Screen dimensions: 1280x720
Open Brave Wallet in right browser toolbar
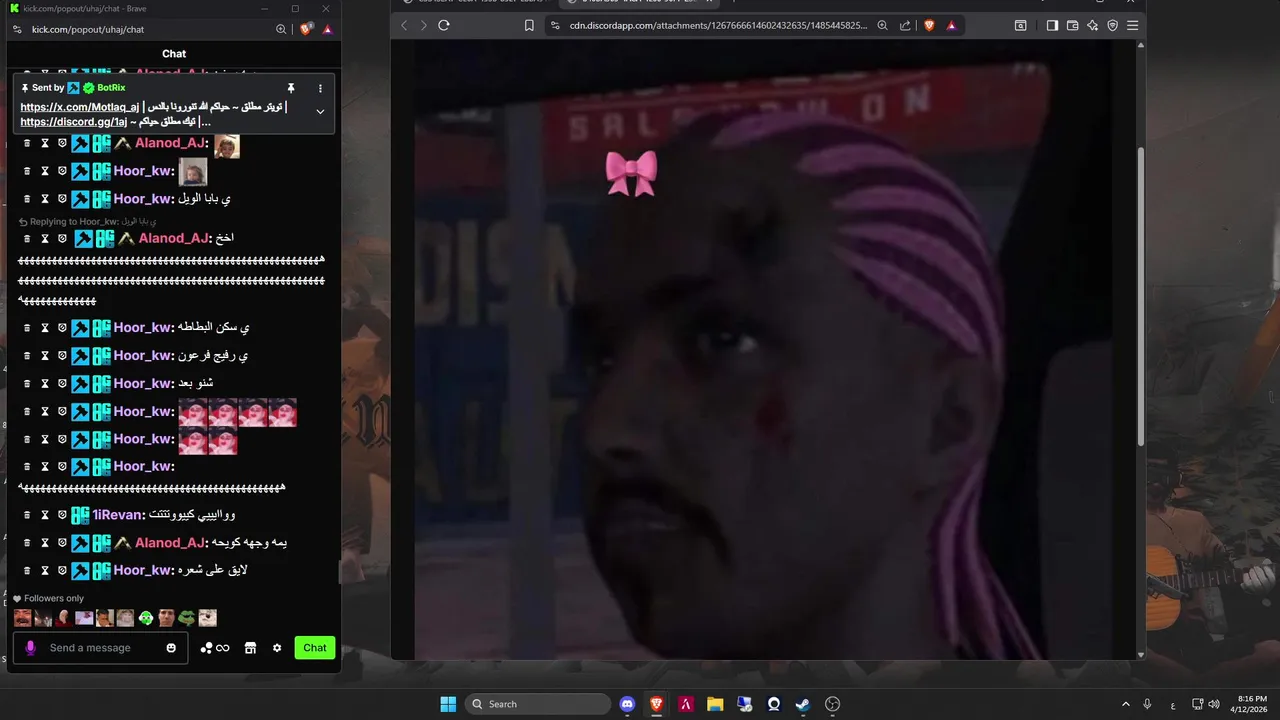1072,25
